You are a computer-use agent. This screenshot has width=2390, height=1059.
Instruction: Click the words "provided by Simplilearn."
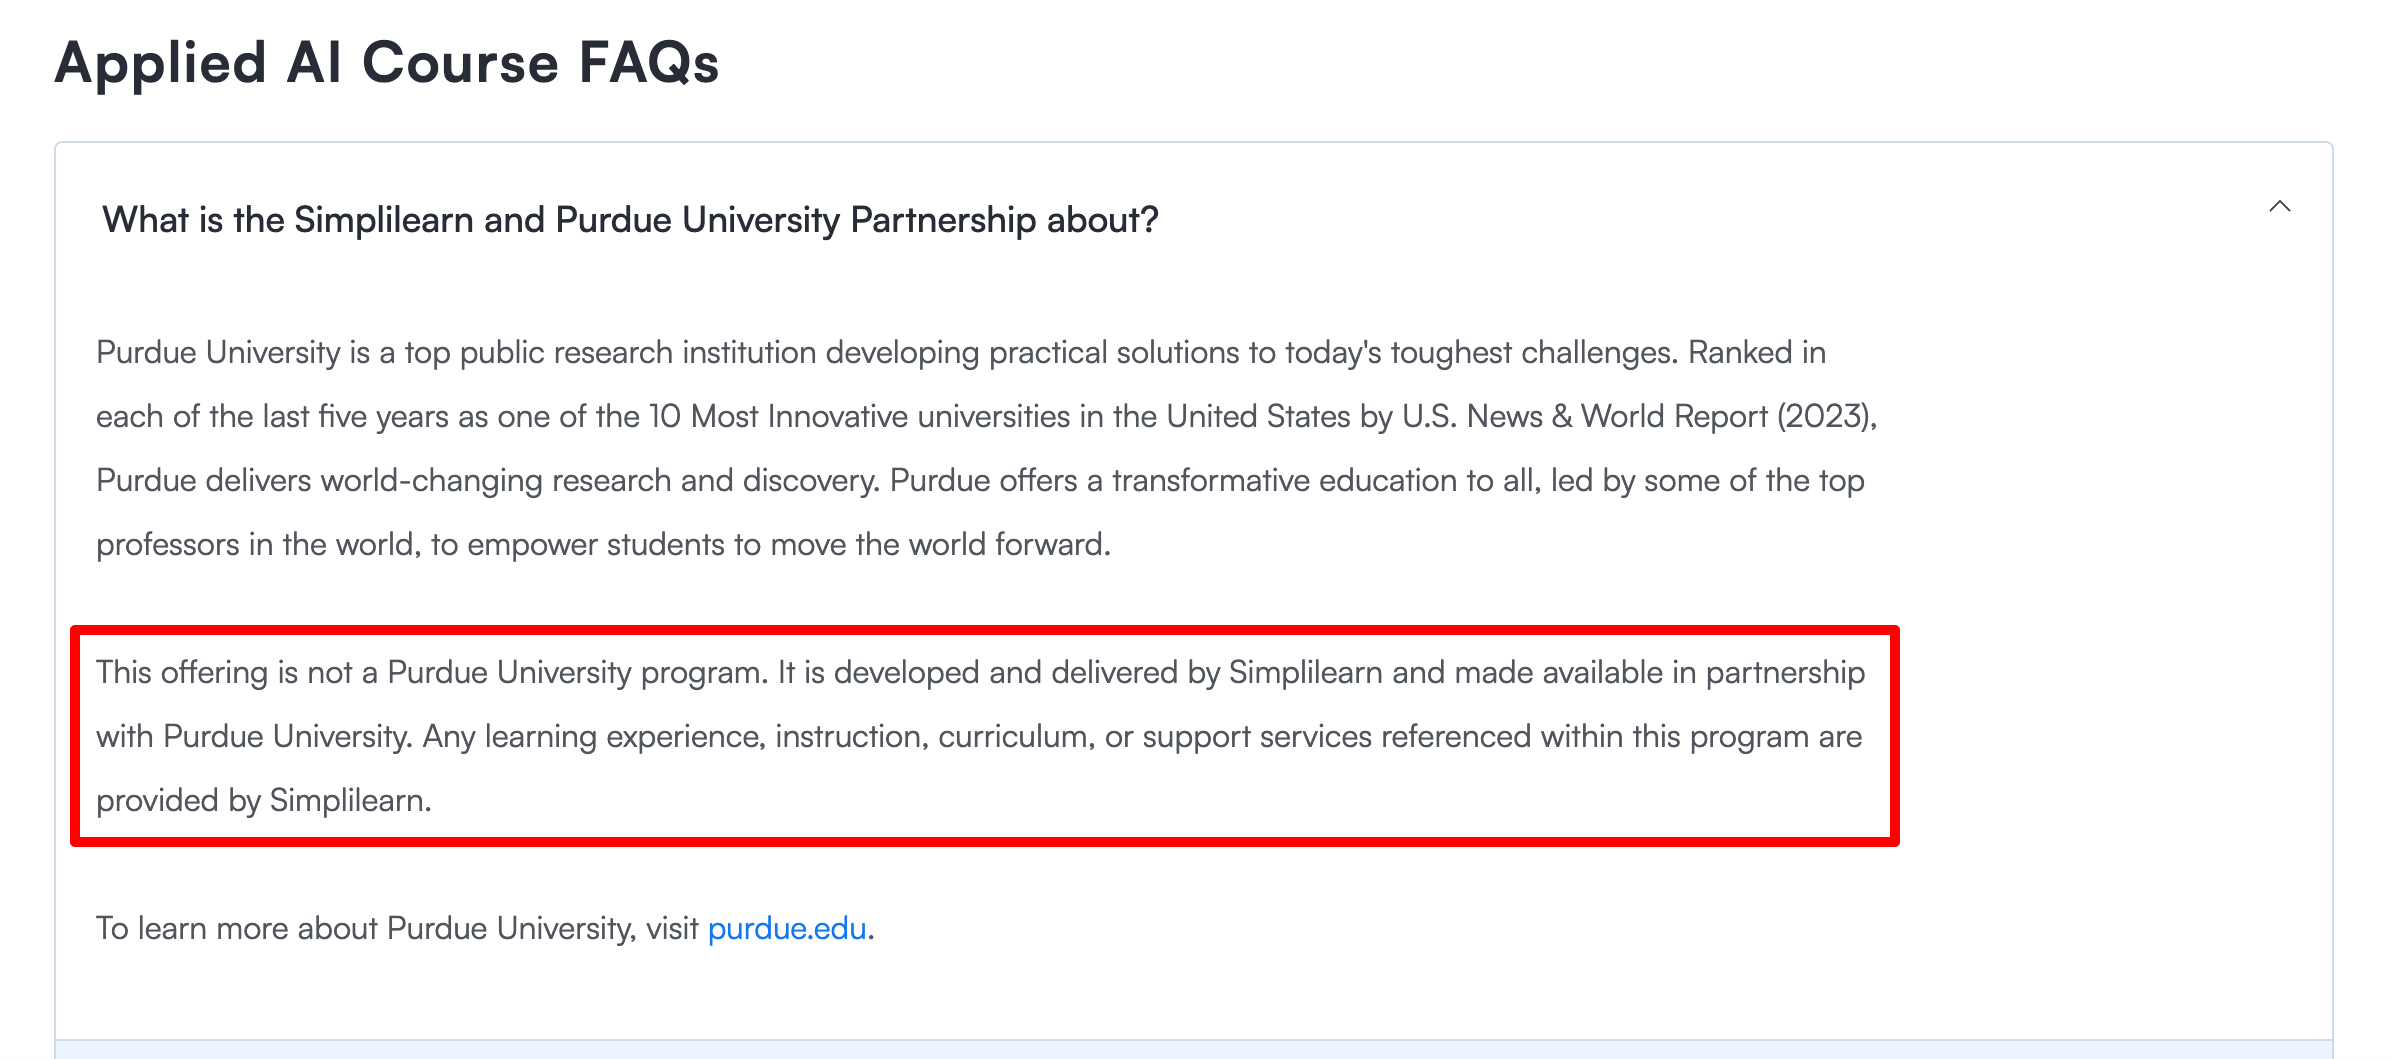pos(264,801)
